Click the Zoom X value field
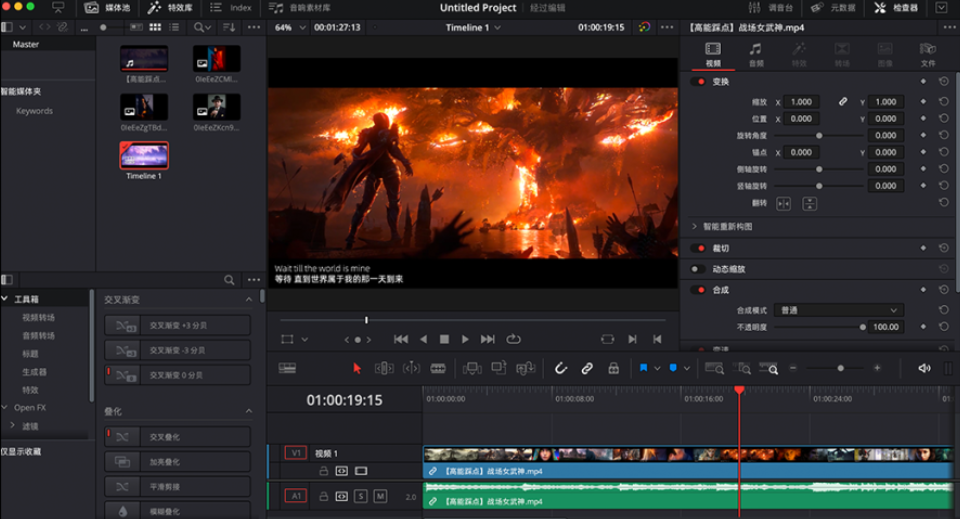The image size is (960, 519). (803, 102)
